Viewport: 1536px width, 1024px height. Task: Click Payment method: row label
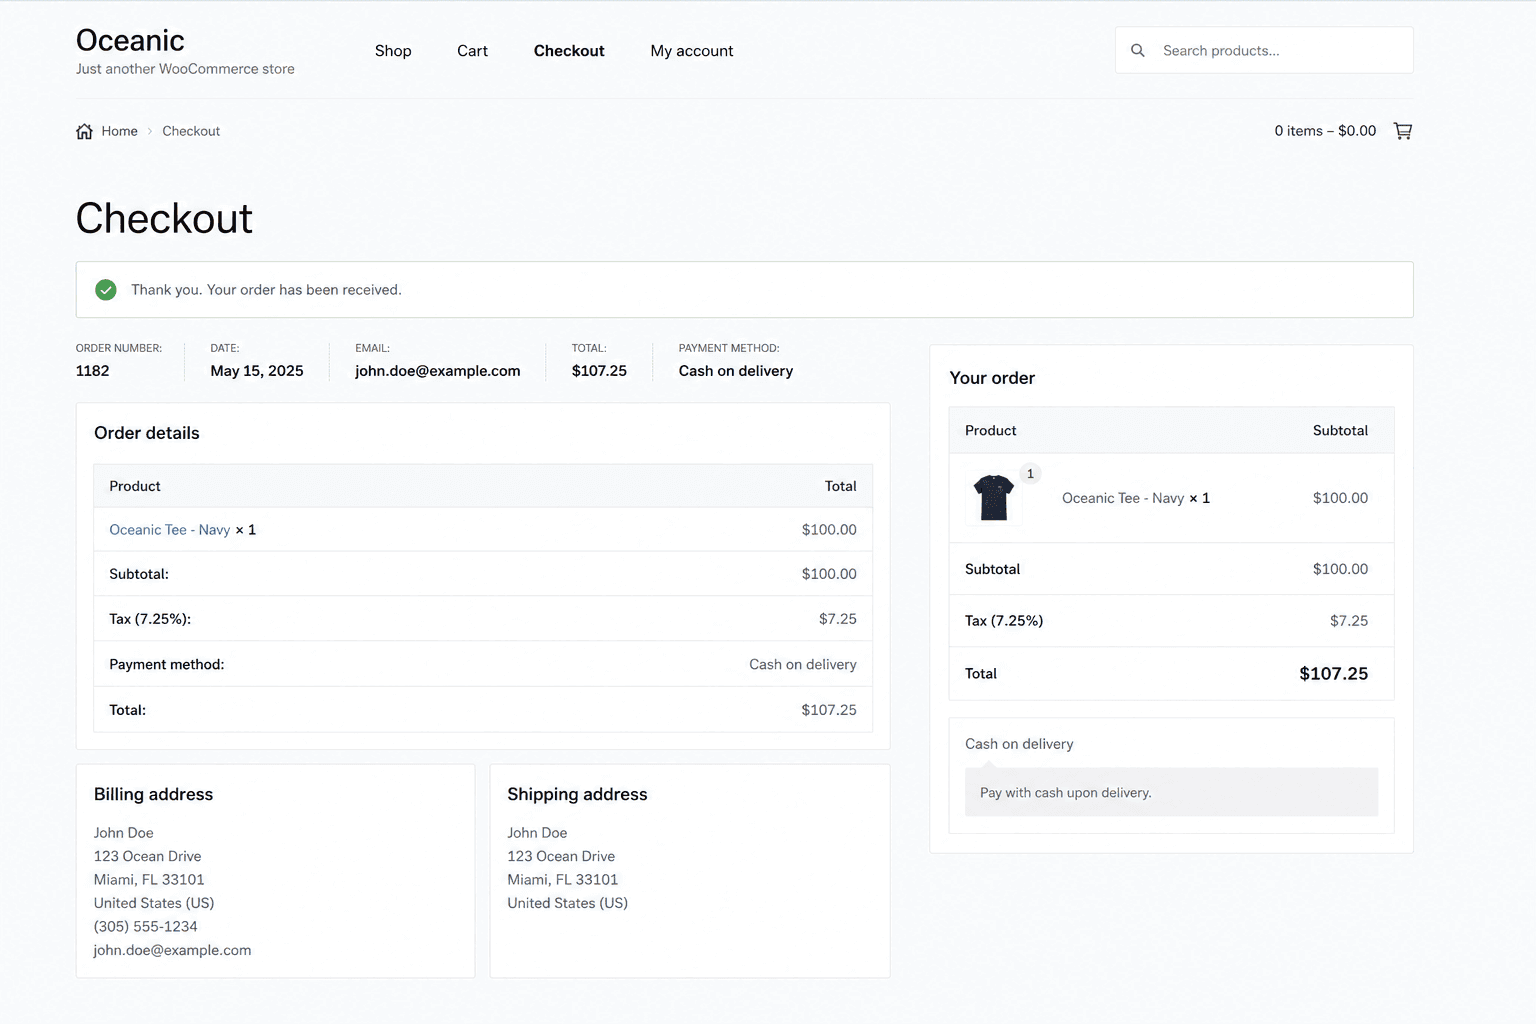[167, 664]
